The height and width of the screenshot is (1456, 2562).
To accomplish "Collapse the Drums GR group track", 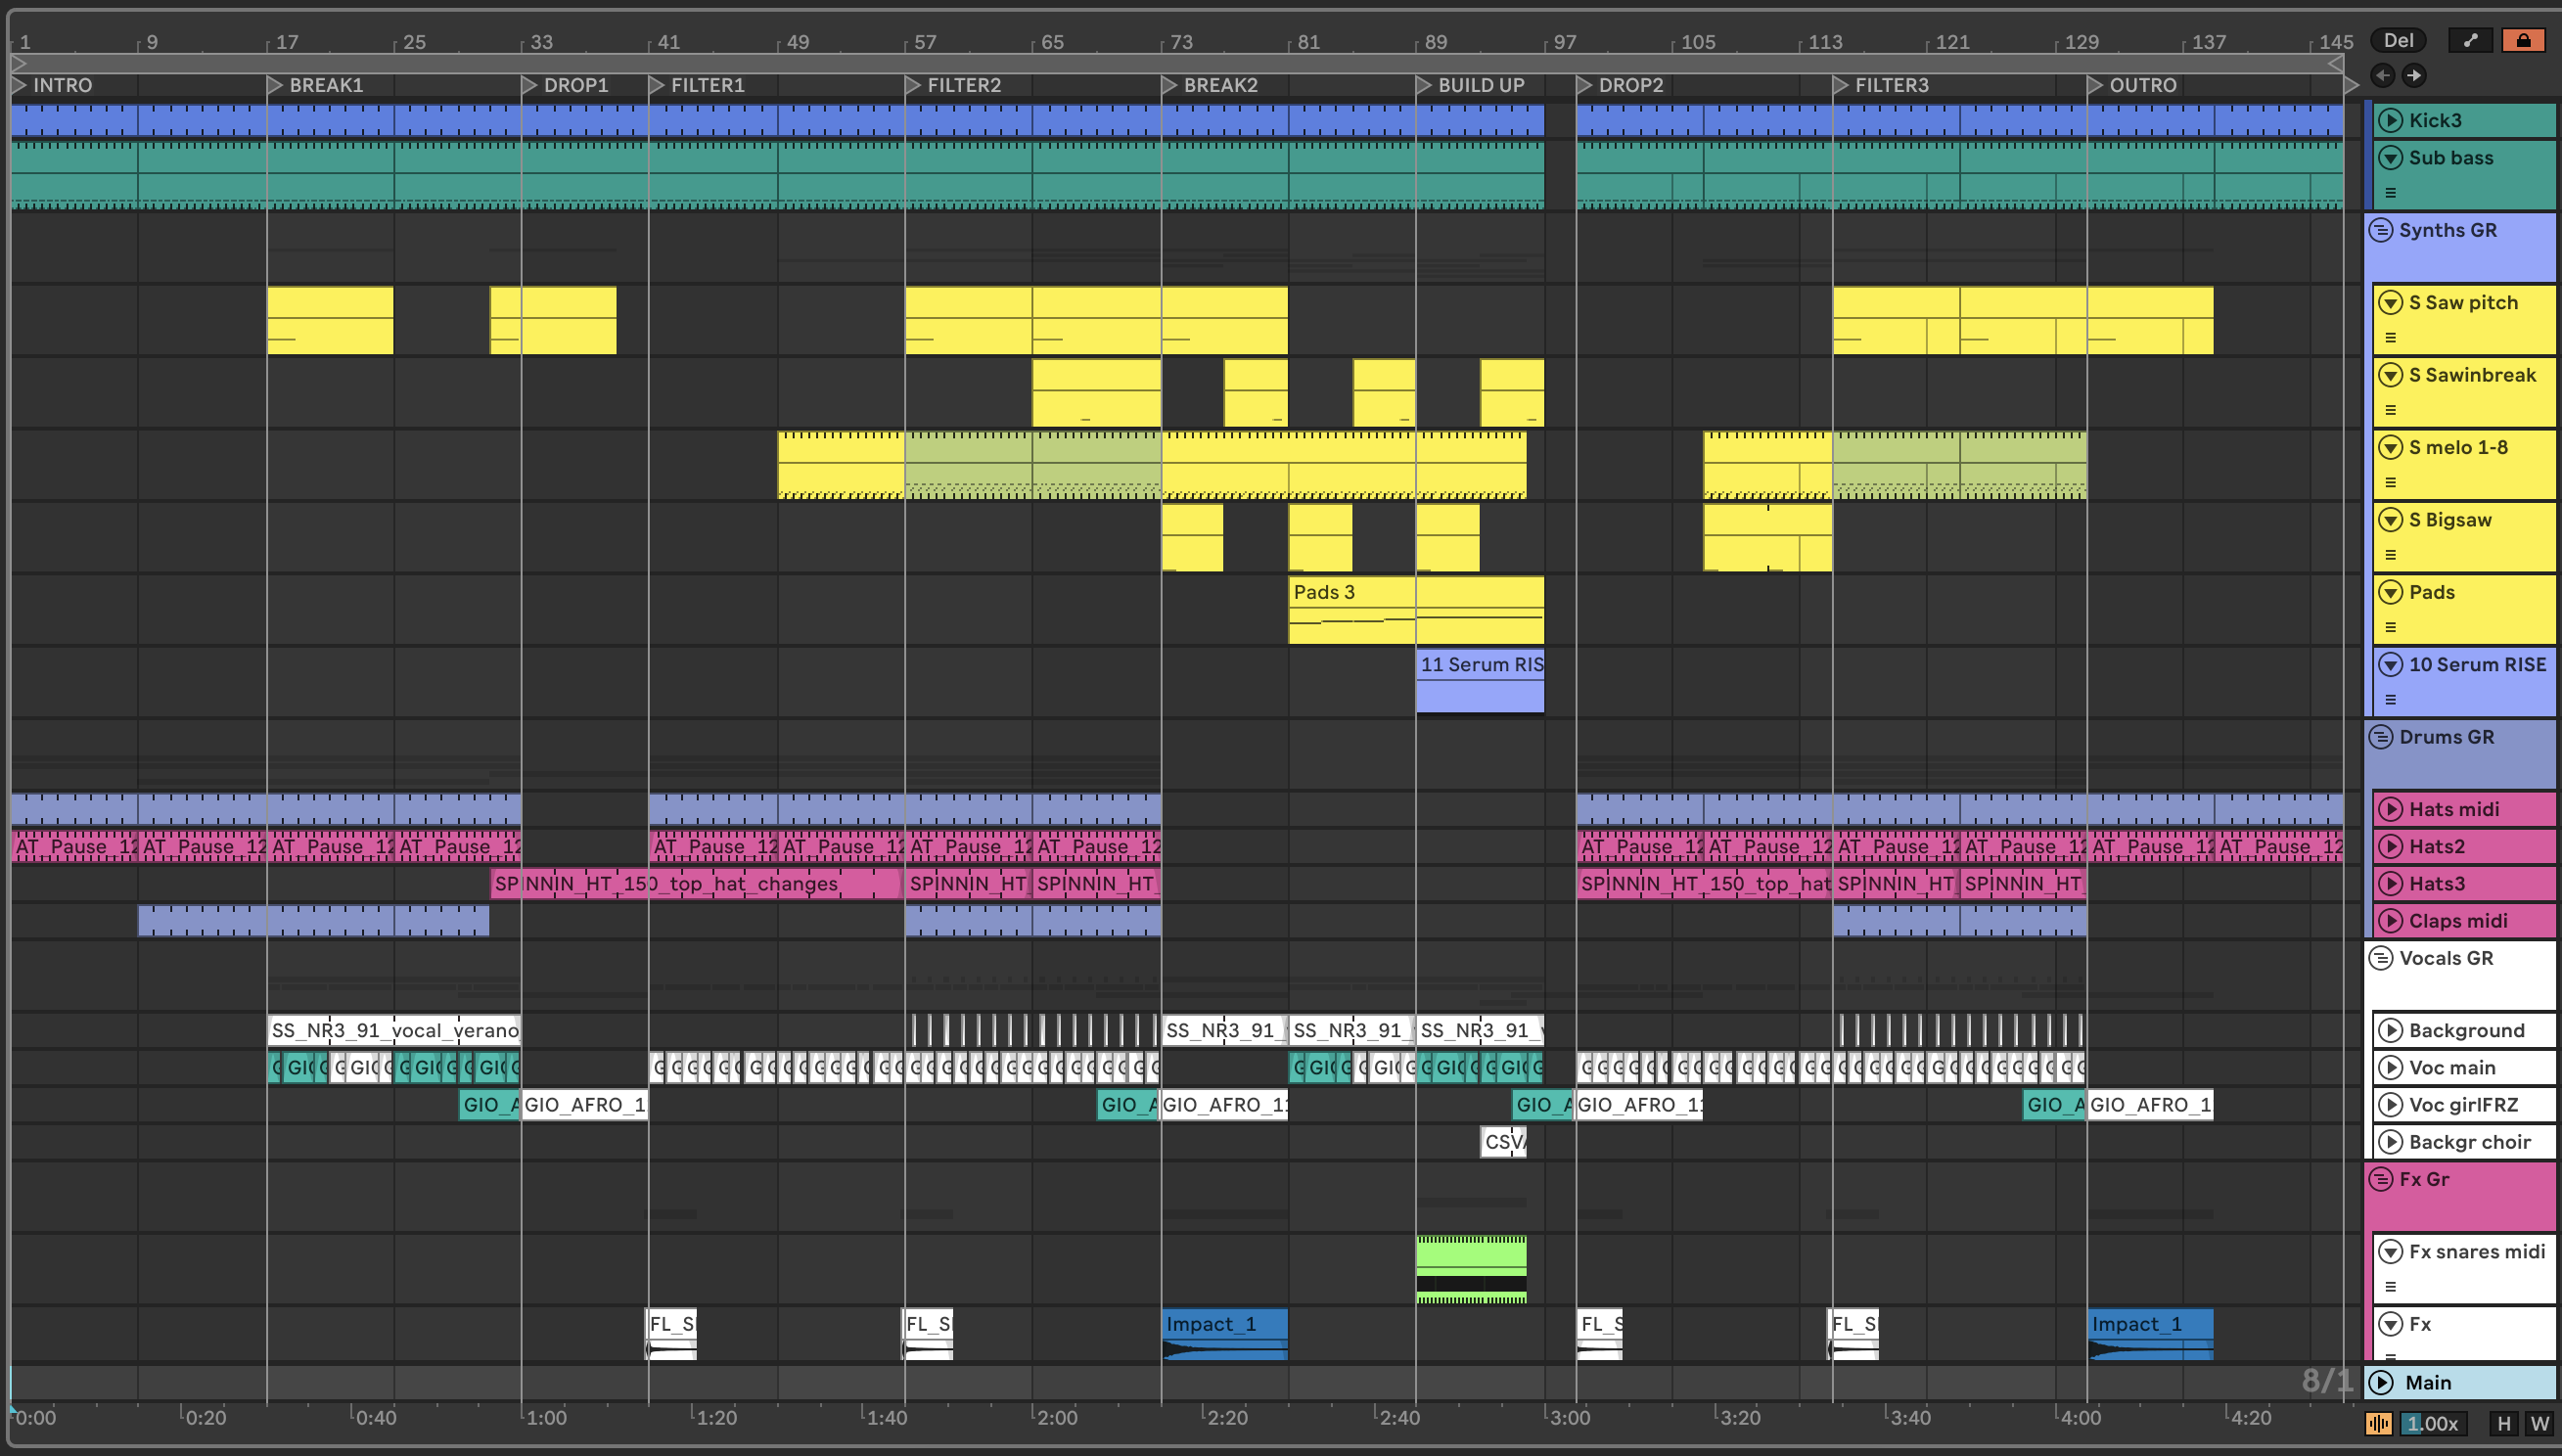I will click(x=2381, y=737).
